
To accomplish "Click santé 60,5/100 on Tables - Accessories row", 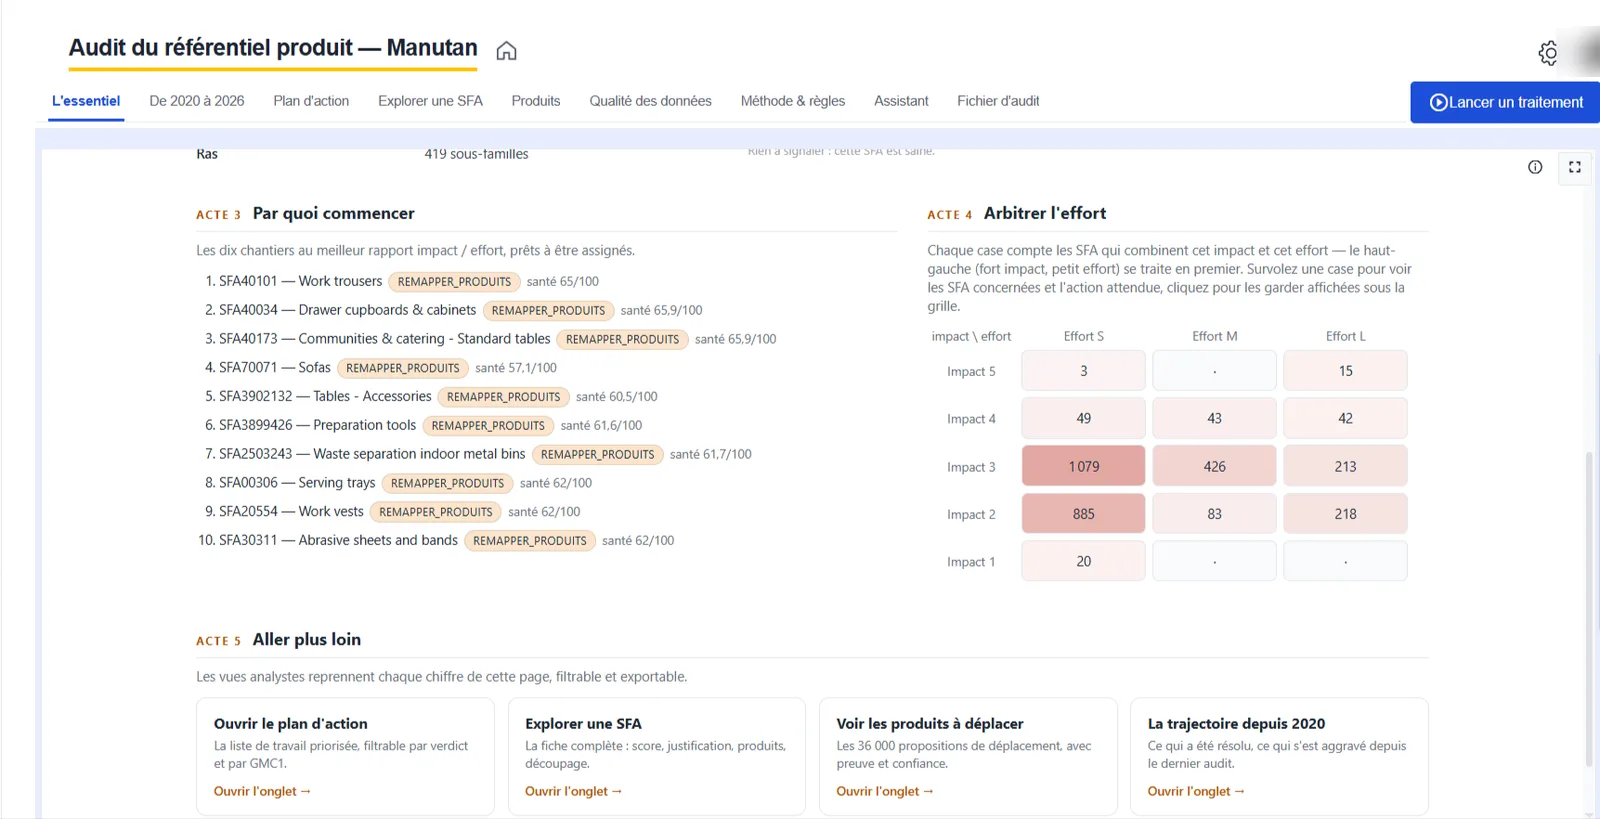I will click(x=617, y=397).
